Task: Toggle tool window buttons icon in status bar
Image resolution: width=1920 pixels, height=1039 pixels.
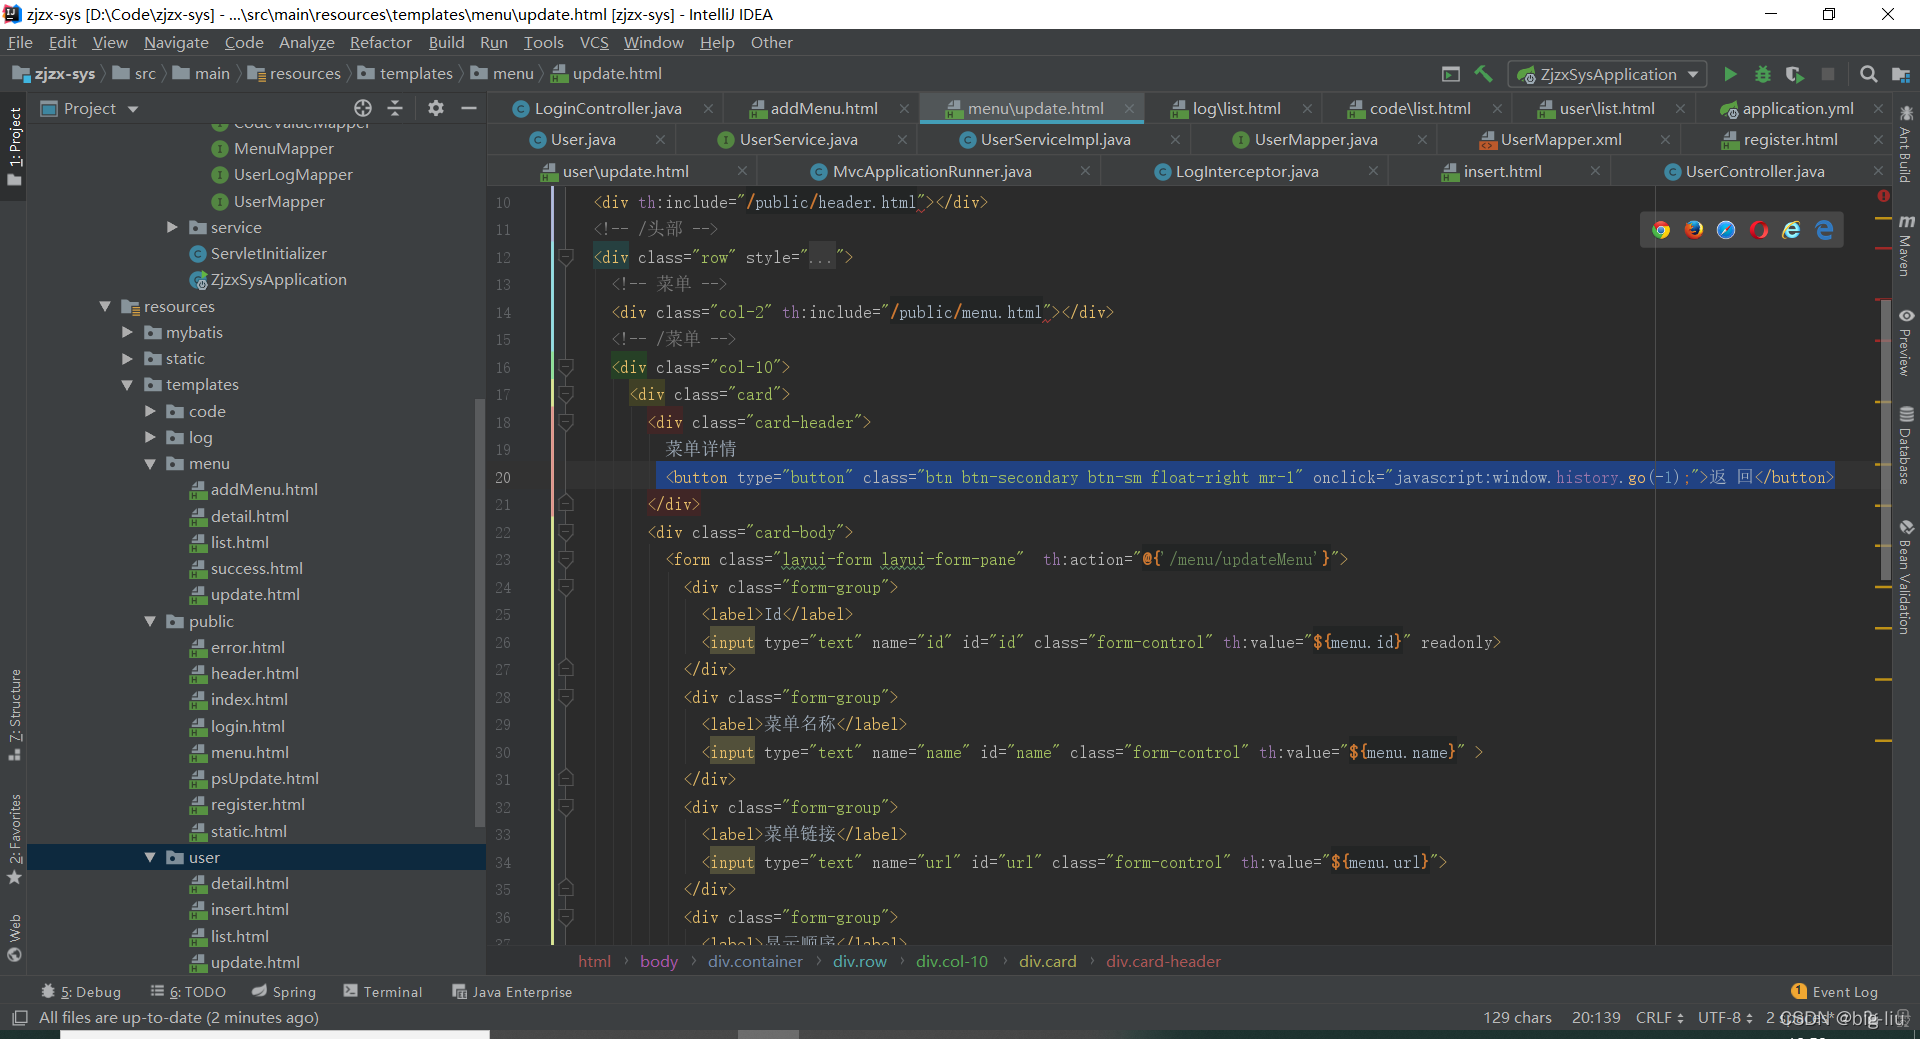Action: tap(19, 1018)
